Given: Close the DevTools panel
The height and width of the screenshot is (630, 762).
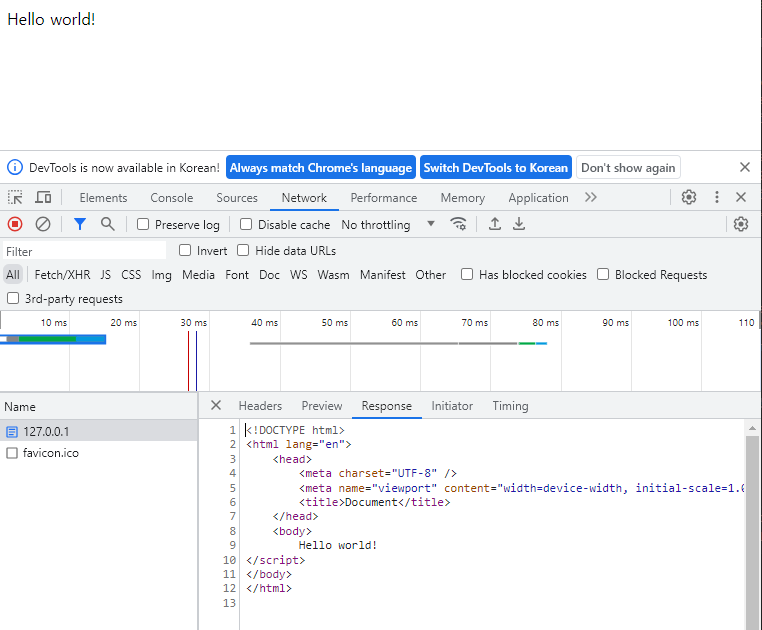Looking at the screenshot, I should [741, 197].
